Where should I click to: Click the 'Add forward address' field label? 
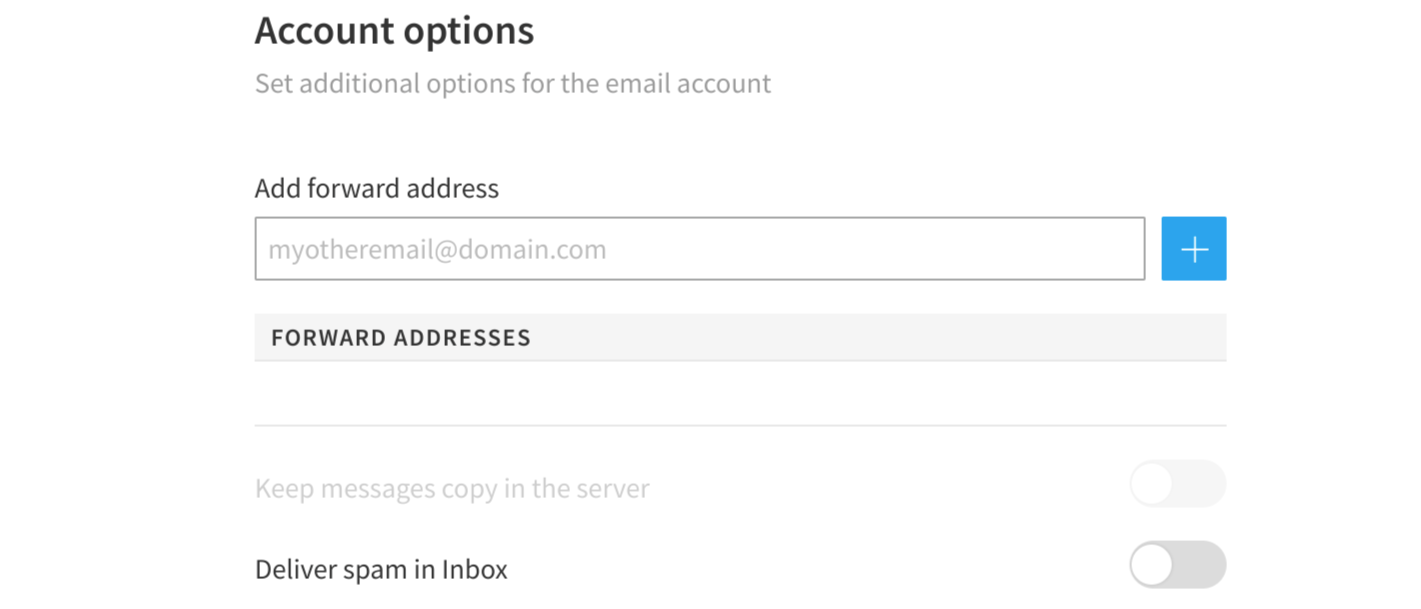coord(376,188)
